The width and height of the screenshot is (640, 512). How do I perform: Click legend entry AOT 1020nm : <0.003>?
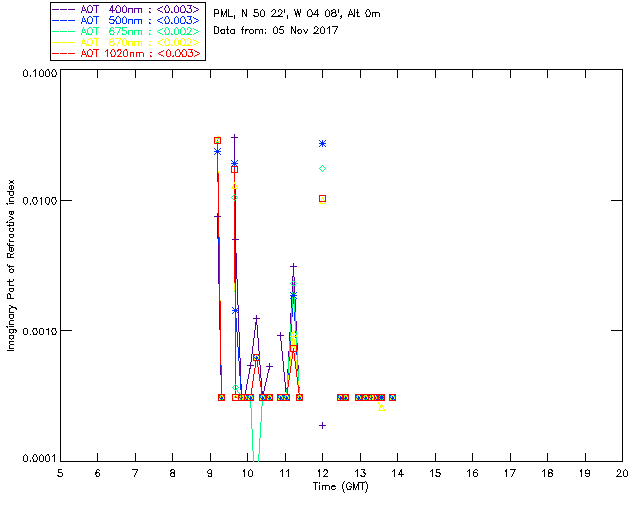[127, 53]
